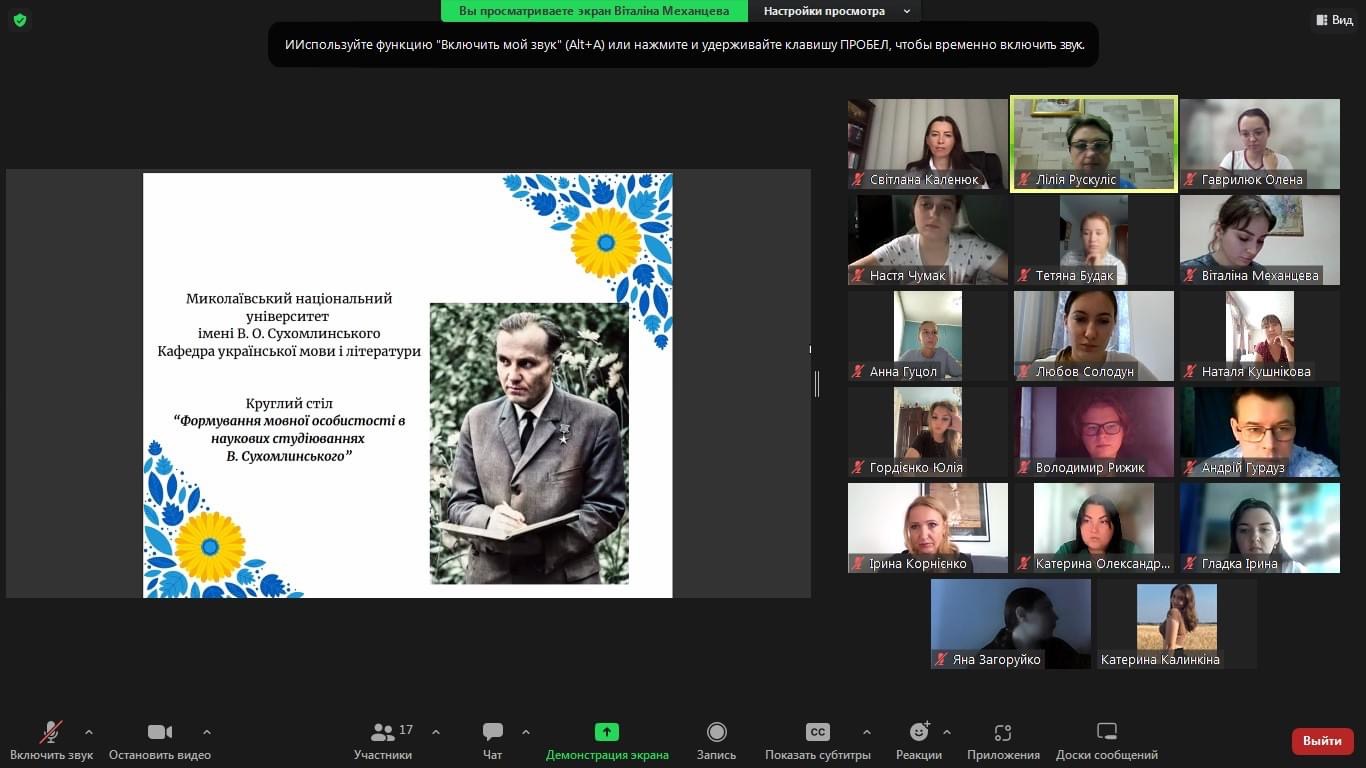Open the Participants panel icon
The width and height of the screenshot is (1366, 768).
[x=382, y=733]
